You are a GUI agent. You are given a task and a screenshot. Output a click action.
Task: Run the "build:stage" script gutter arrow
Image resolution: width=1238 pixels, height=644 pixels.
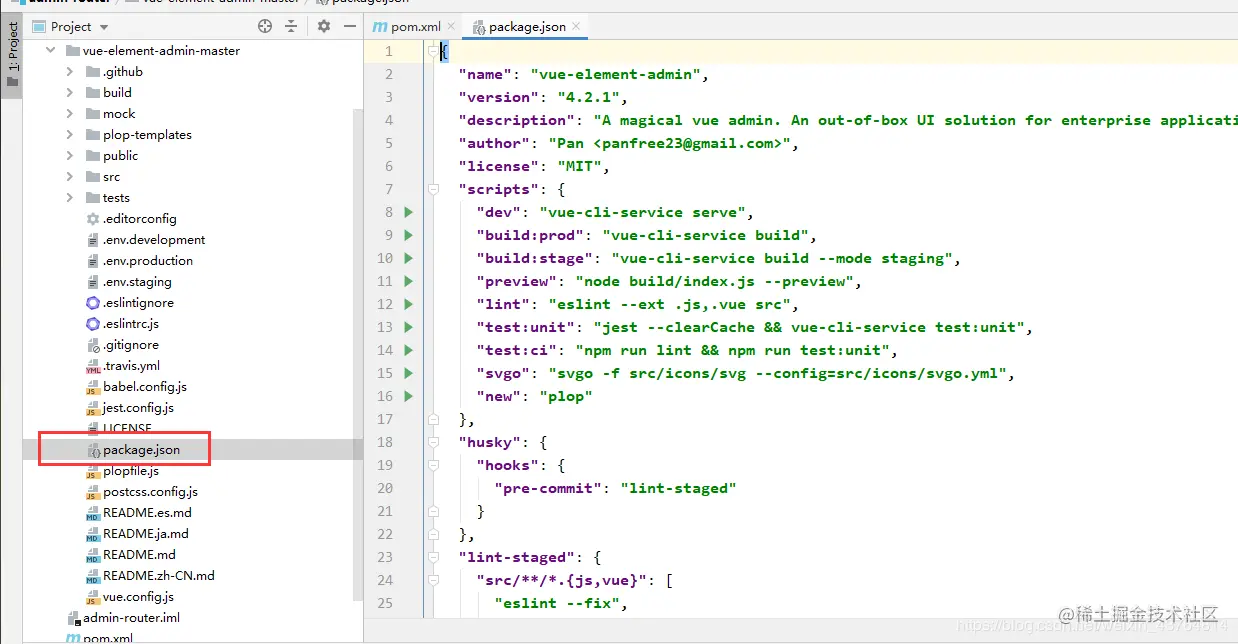(408, 258)
